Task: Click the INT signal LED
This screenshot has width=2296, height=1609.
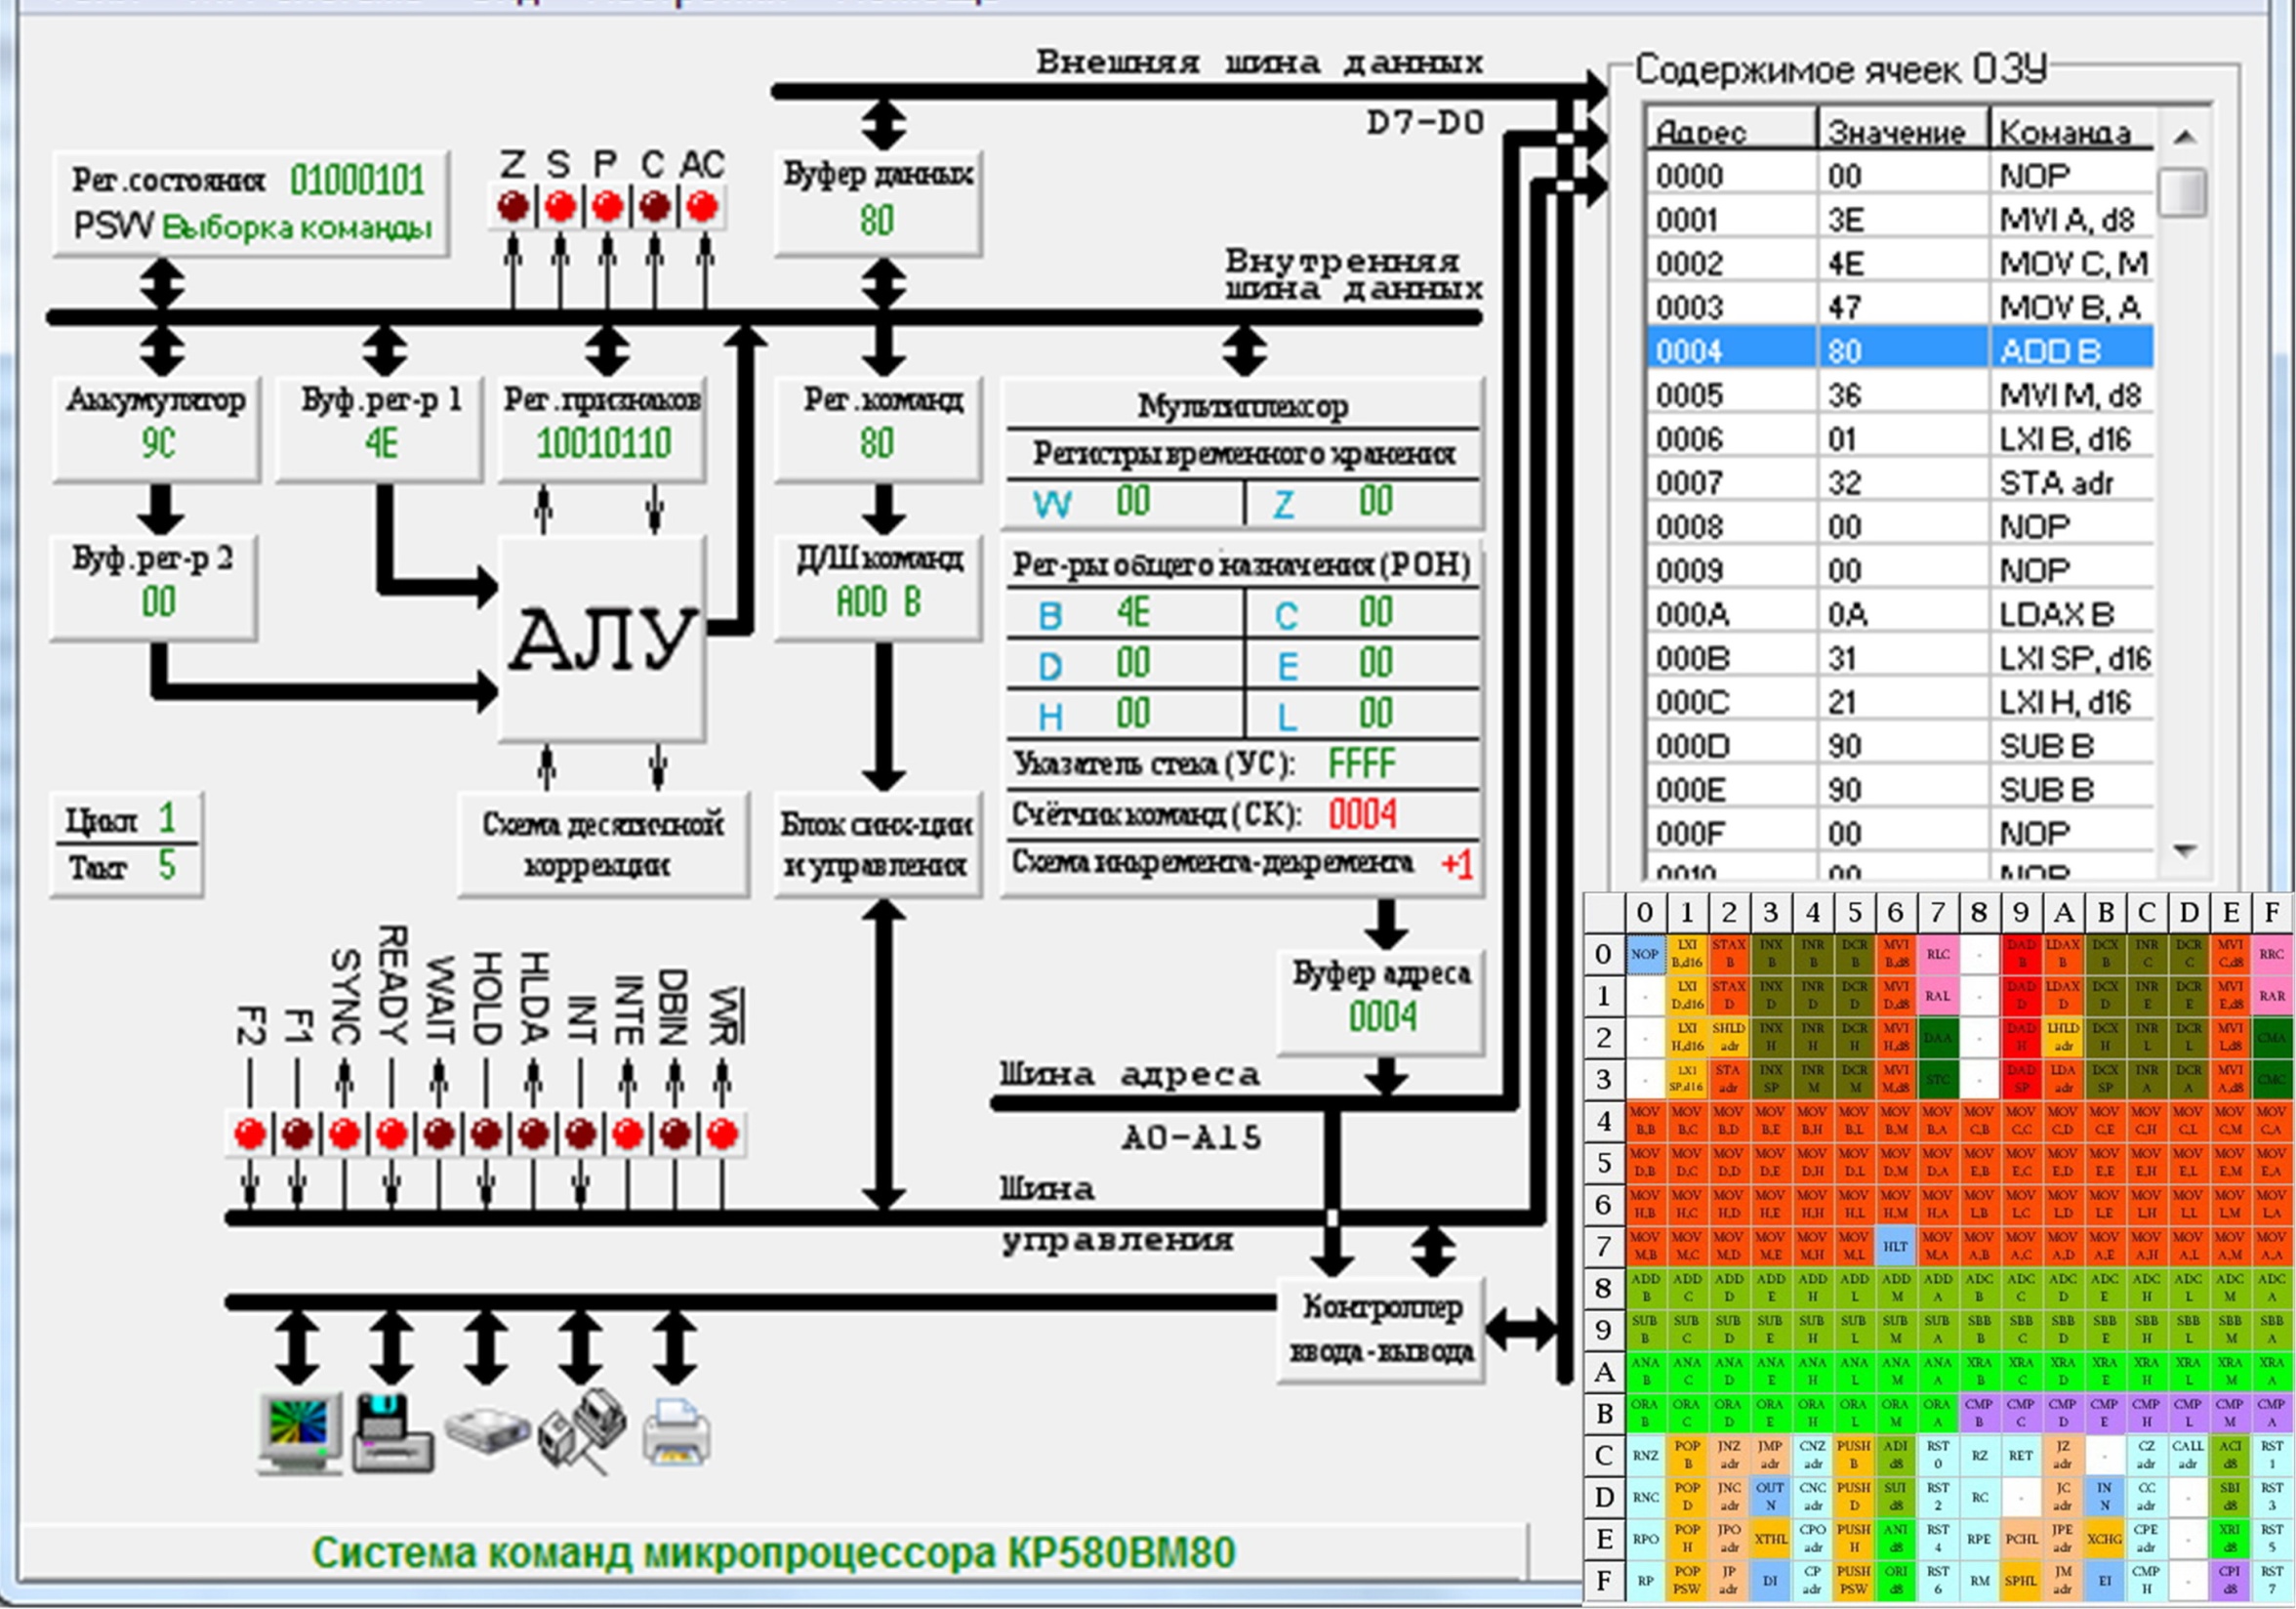Action: [581, 1134]
